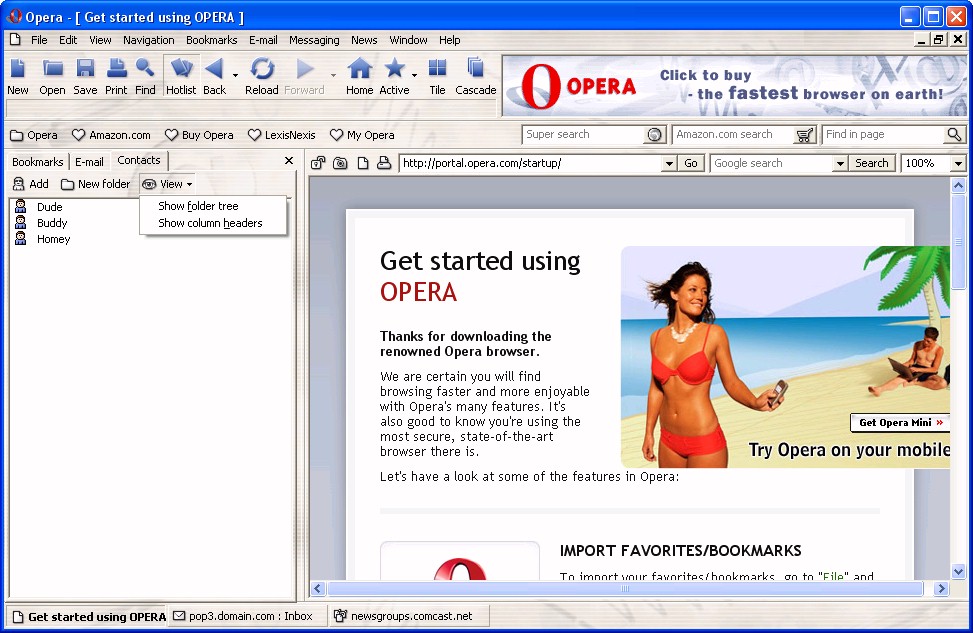
Task: Click the Open file toolbar icon
Action: 52,76
